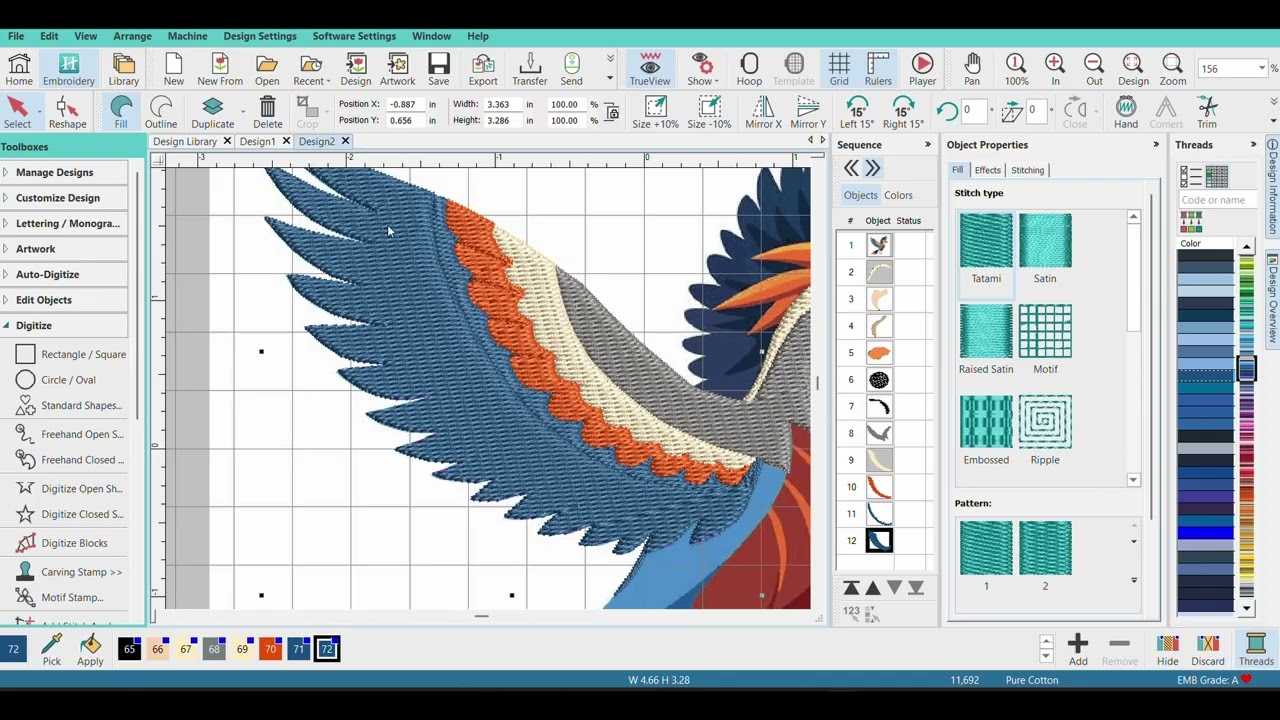Screen dimensions: 1280x720
Task: Click the Export icon
Action: [x=483, y=69]
